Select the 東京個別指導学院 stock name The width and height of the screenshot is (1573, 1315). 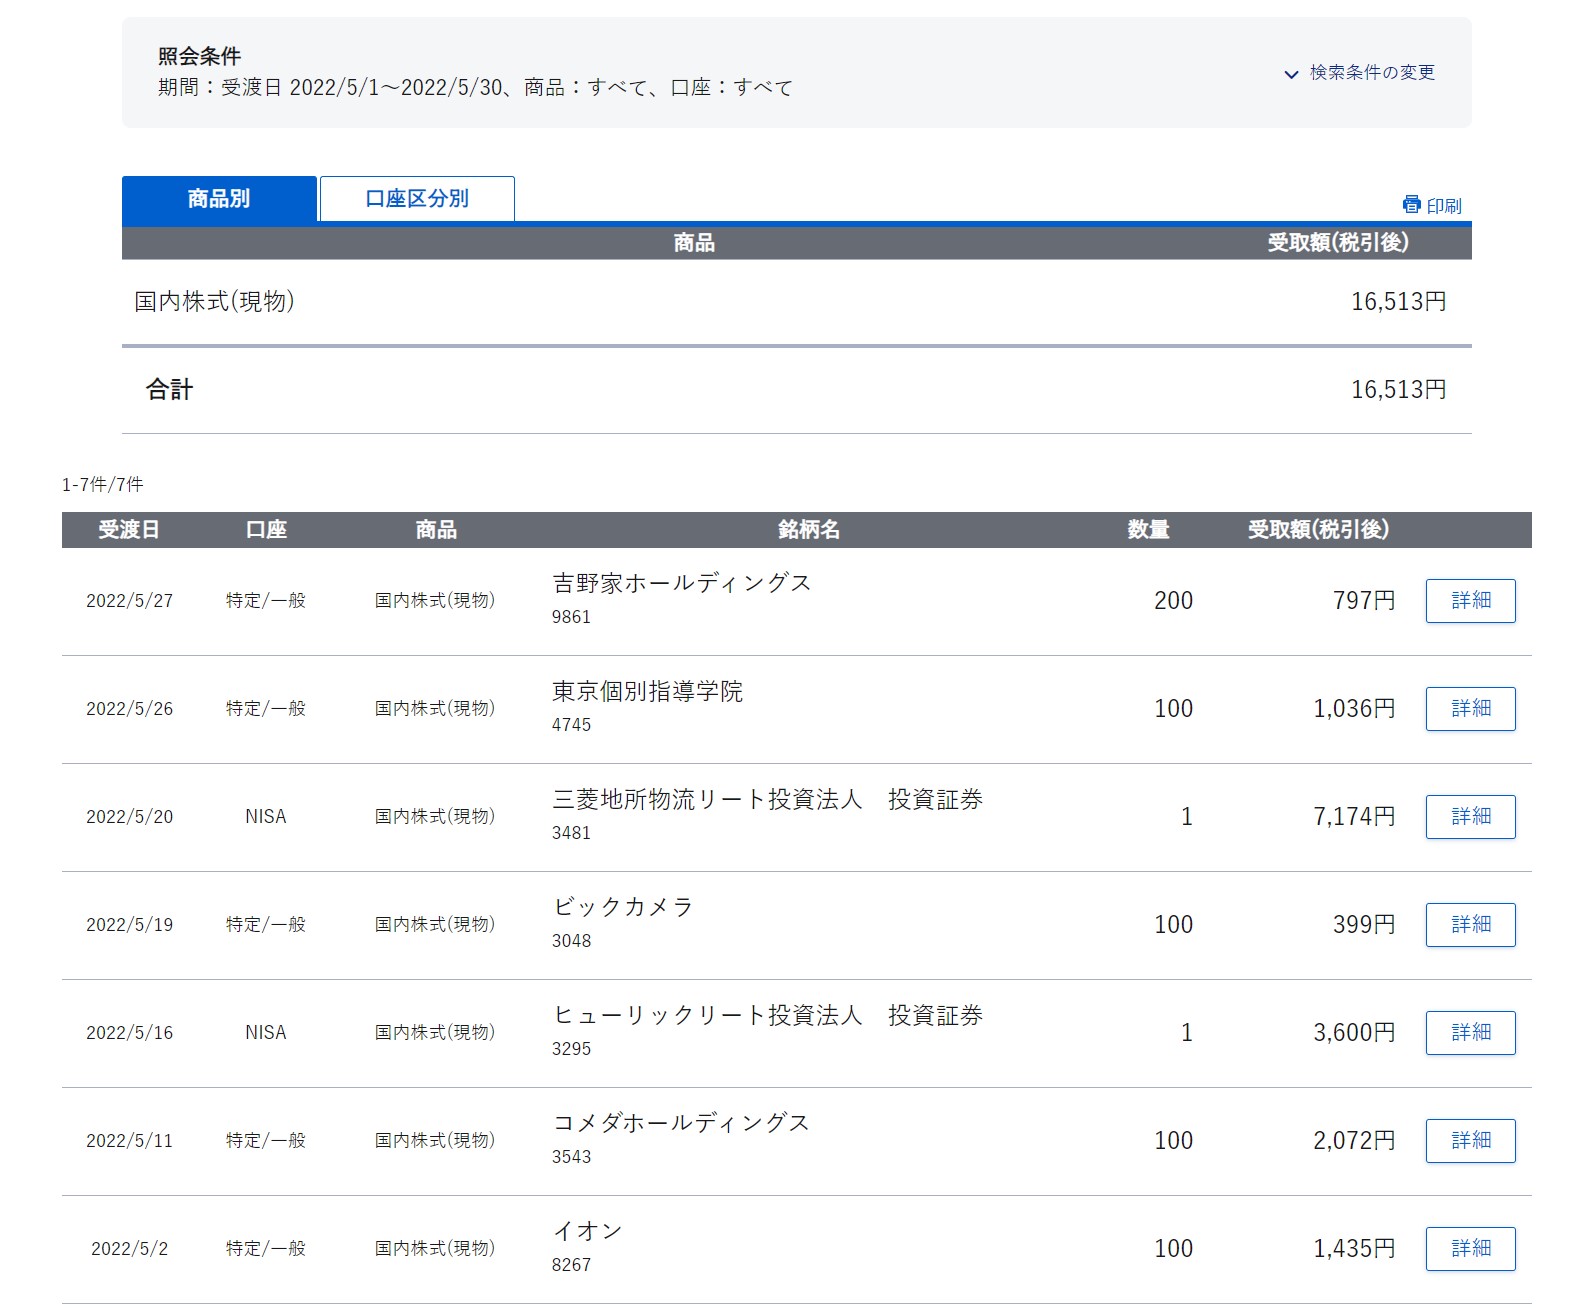coord(647,691)
